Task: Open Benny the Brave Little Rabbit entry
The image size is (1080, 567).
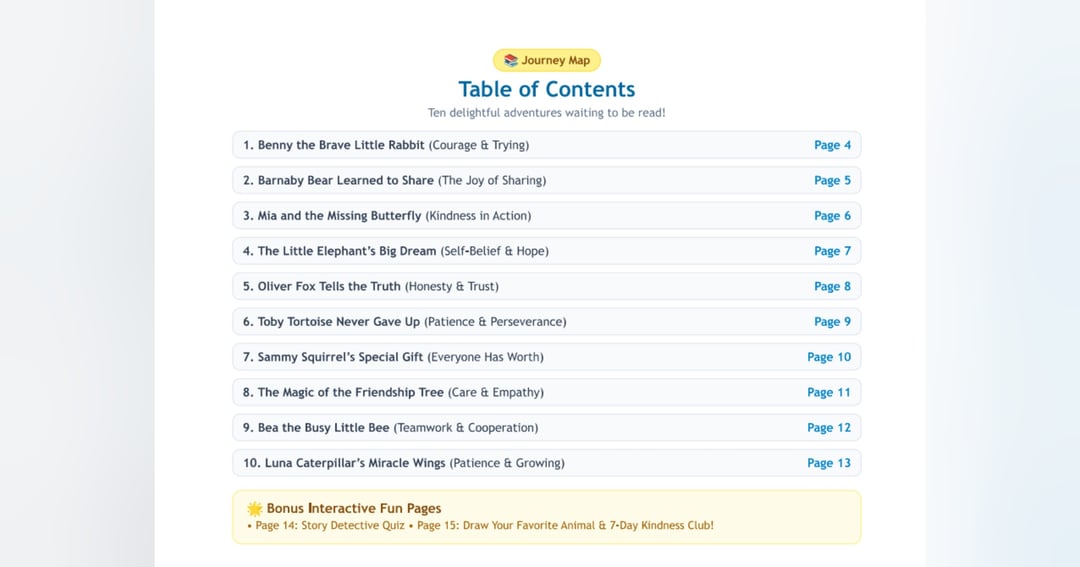Action: click(x=547, y=145)
